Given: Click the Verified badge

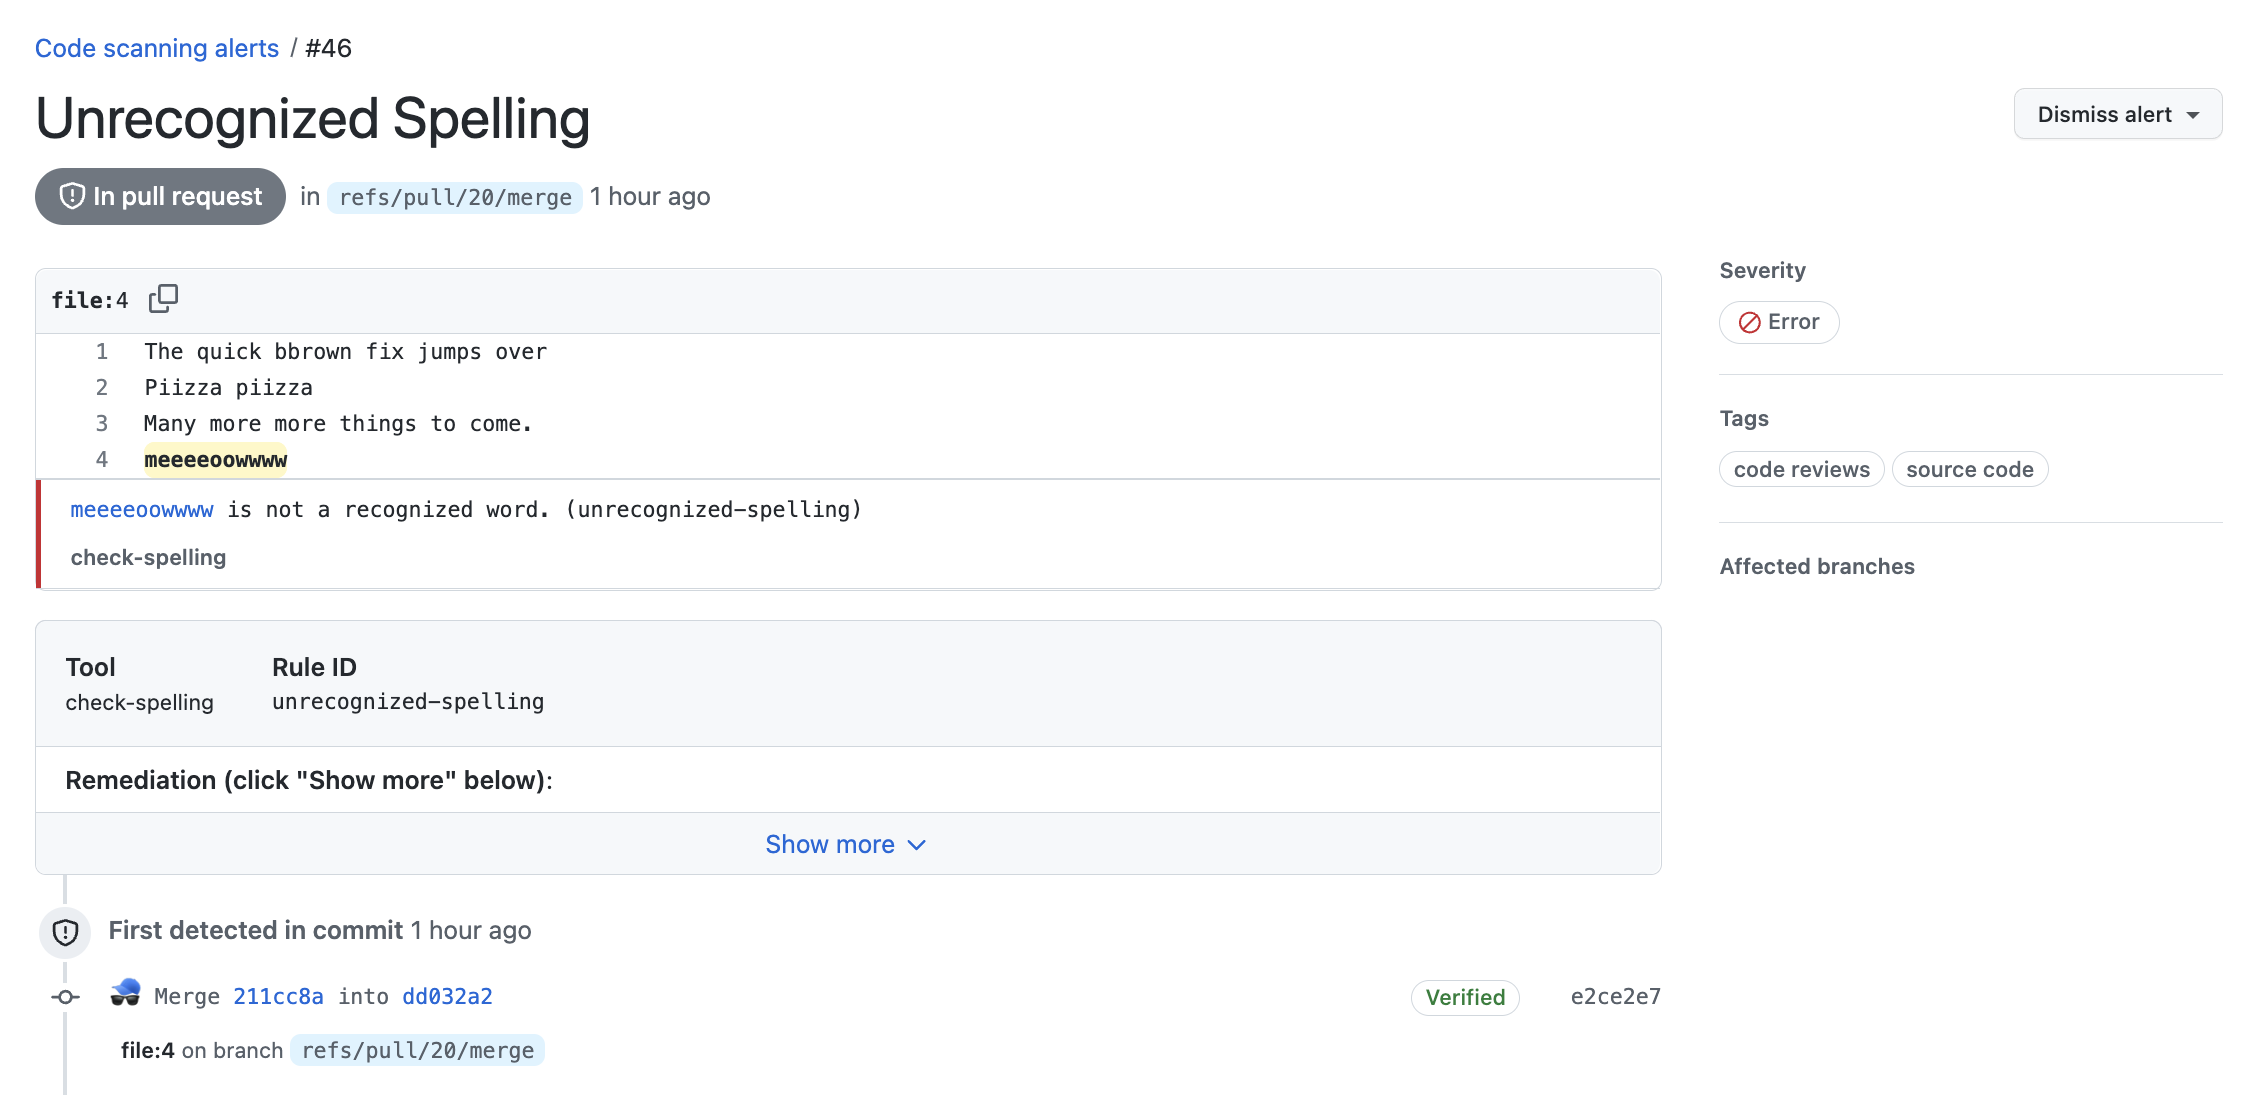Looking at the screenshot, I should pos(1464,997).
